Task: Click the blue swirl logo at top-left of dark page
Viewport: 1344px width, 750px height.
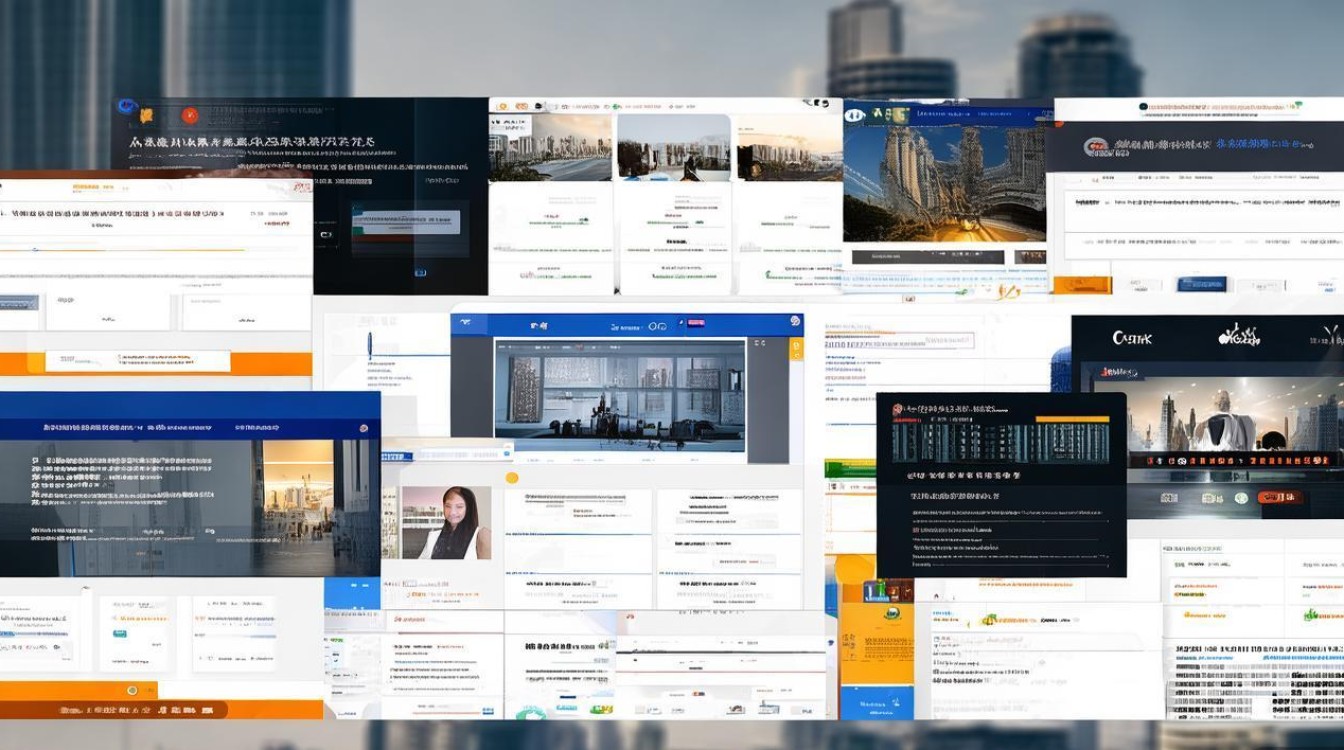Action: tap(126, 108)
